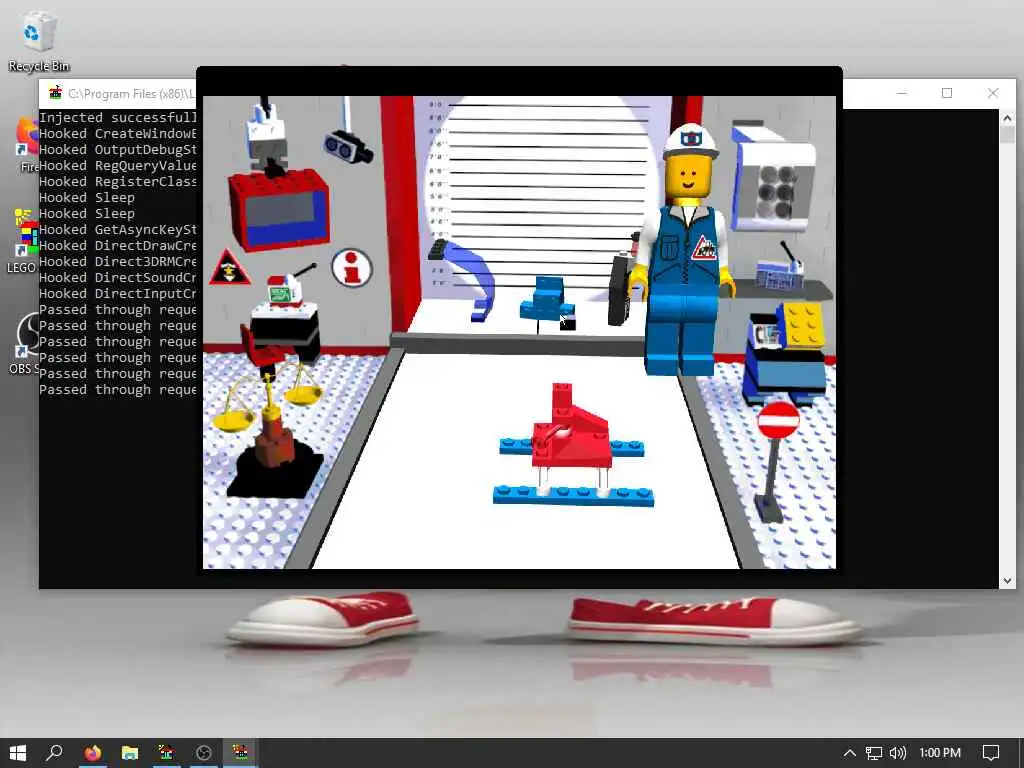
Task: Click the console scrollbar thumb
Action: [1007, 135]
